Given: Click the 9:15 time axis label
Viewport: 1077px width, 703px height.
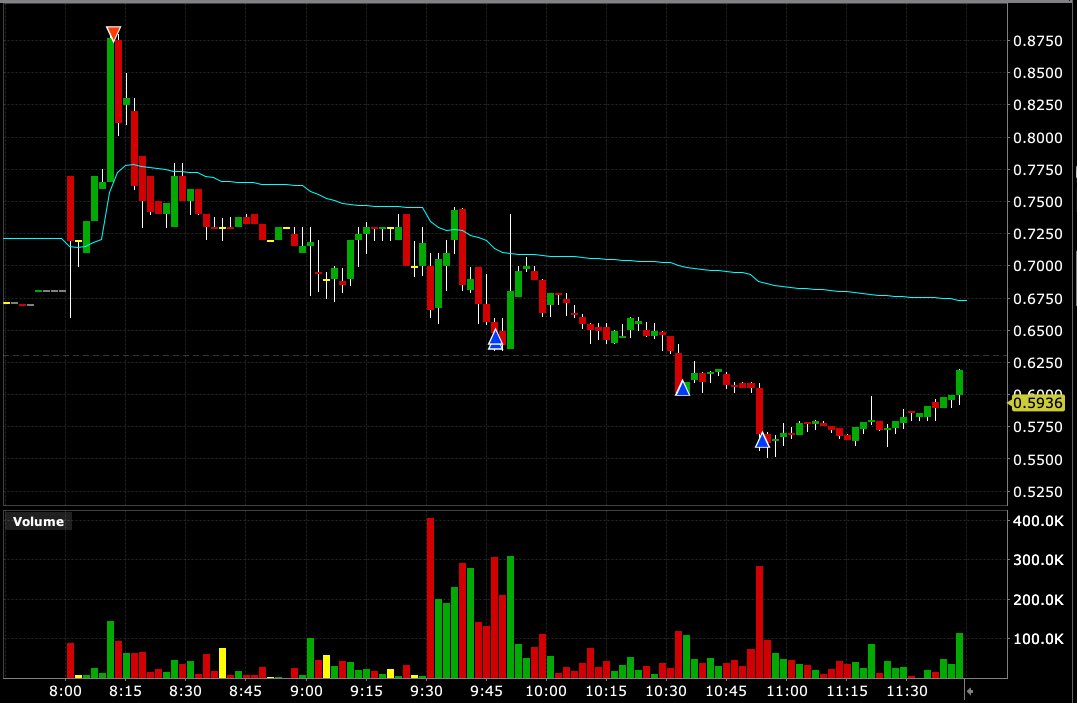Looking at the screenshot, I should 366,691.
